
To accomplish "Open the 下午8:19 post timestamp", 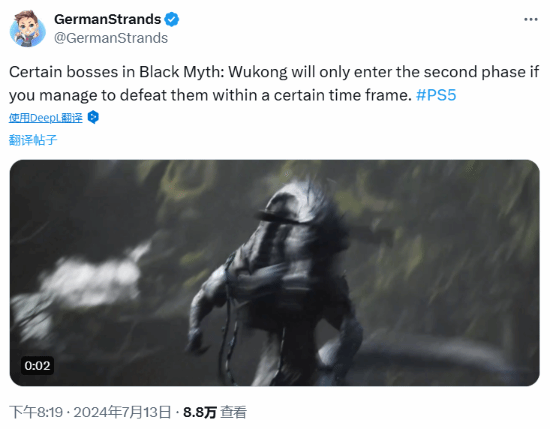I will [36, 412].
